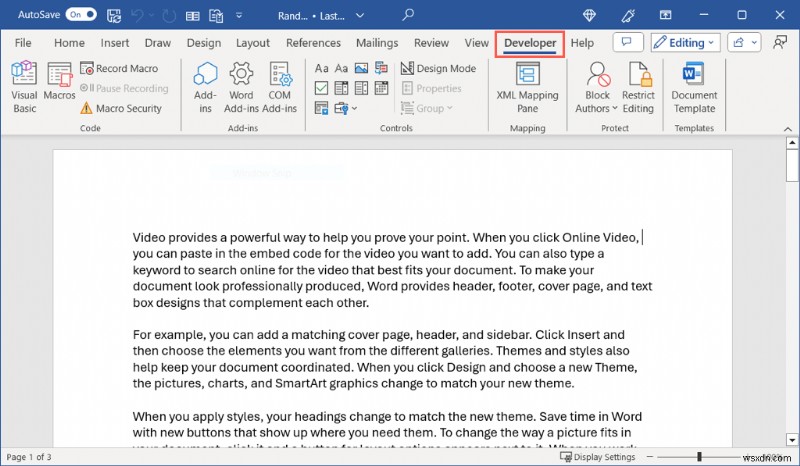Insert a Check Box content control
This screenshot has height=466, width=800.
(x=321, y=88)
